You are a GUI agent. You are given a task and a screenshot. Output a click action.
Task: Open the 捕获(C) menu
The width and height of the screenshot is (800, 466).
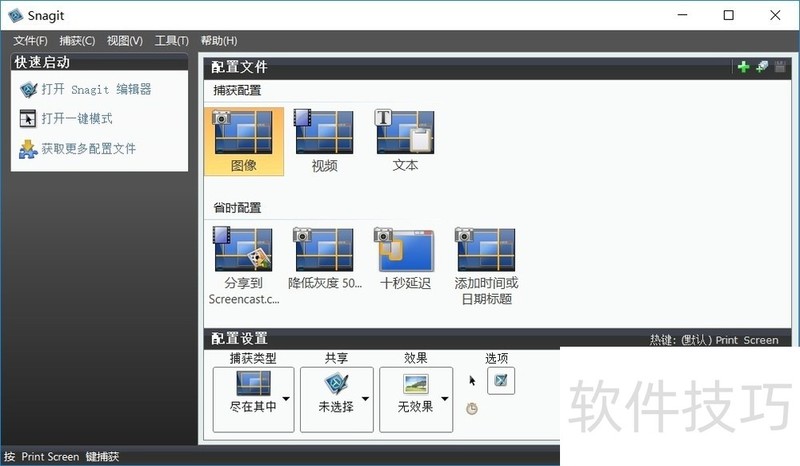(77, 41)
